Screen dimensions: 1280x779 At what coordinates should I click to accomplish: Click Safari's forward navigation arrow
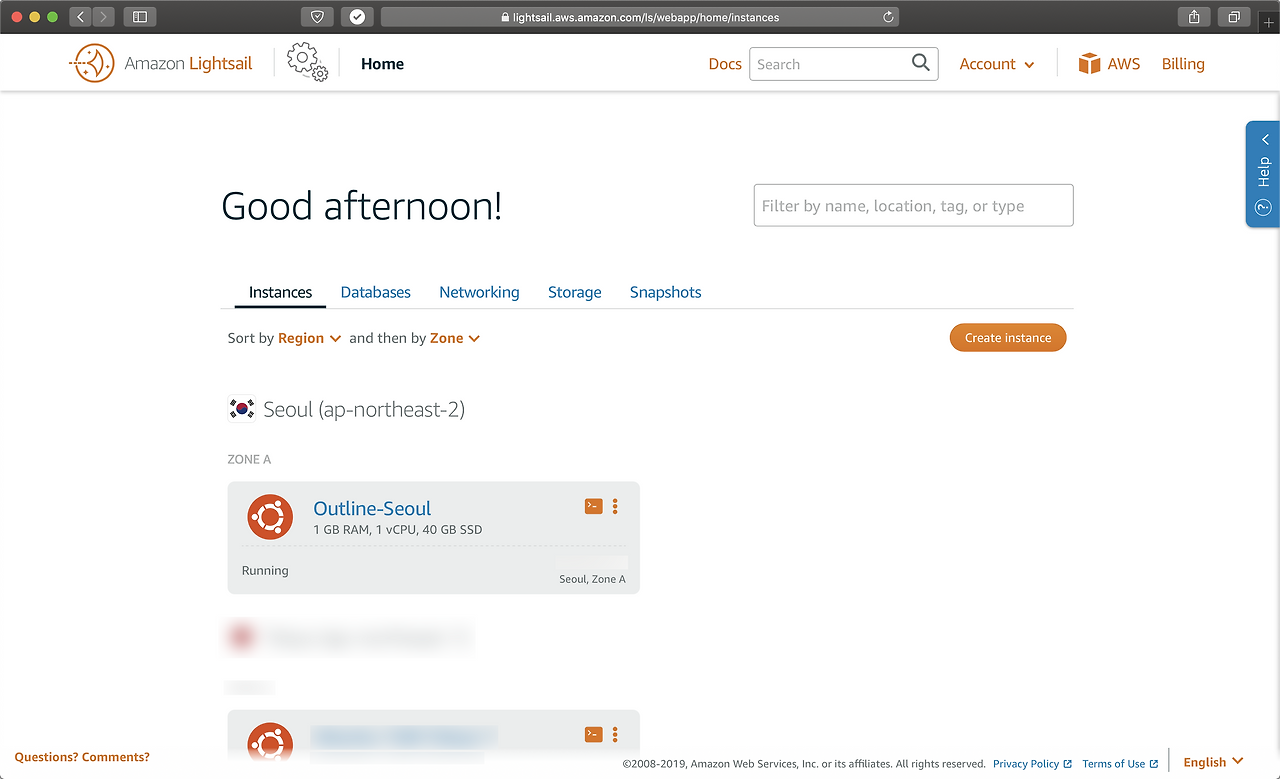click(x=104, y=17)
